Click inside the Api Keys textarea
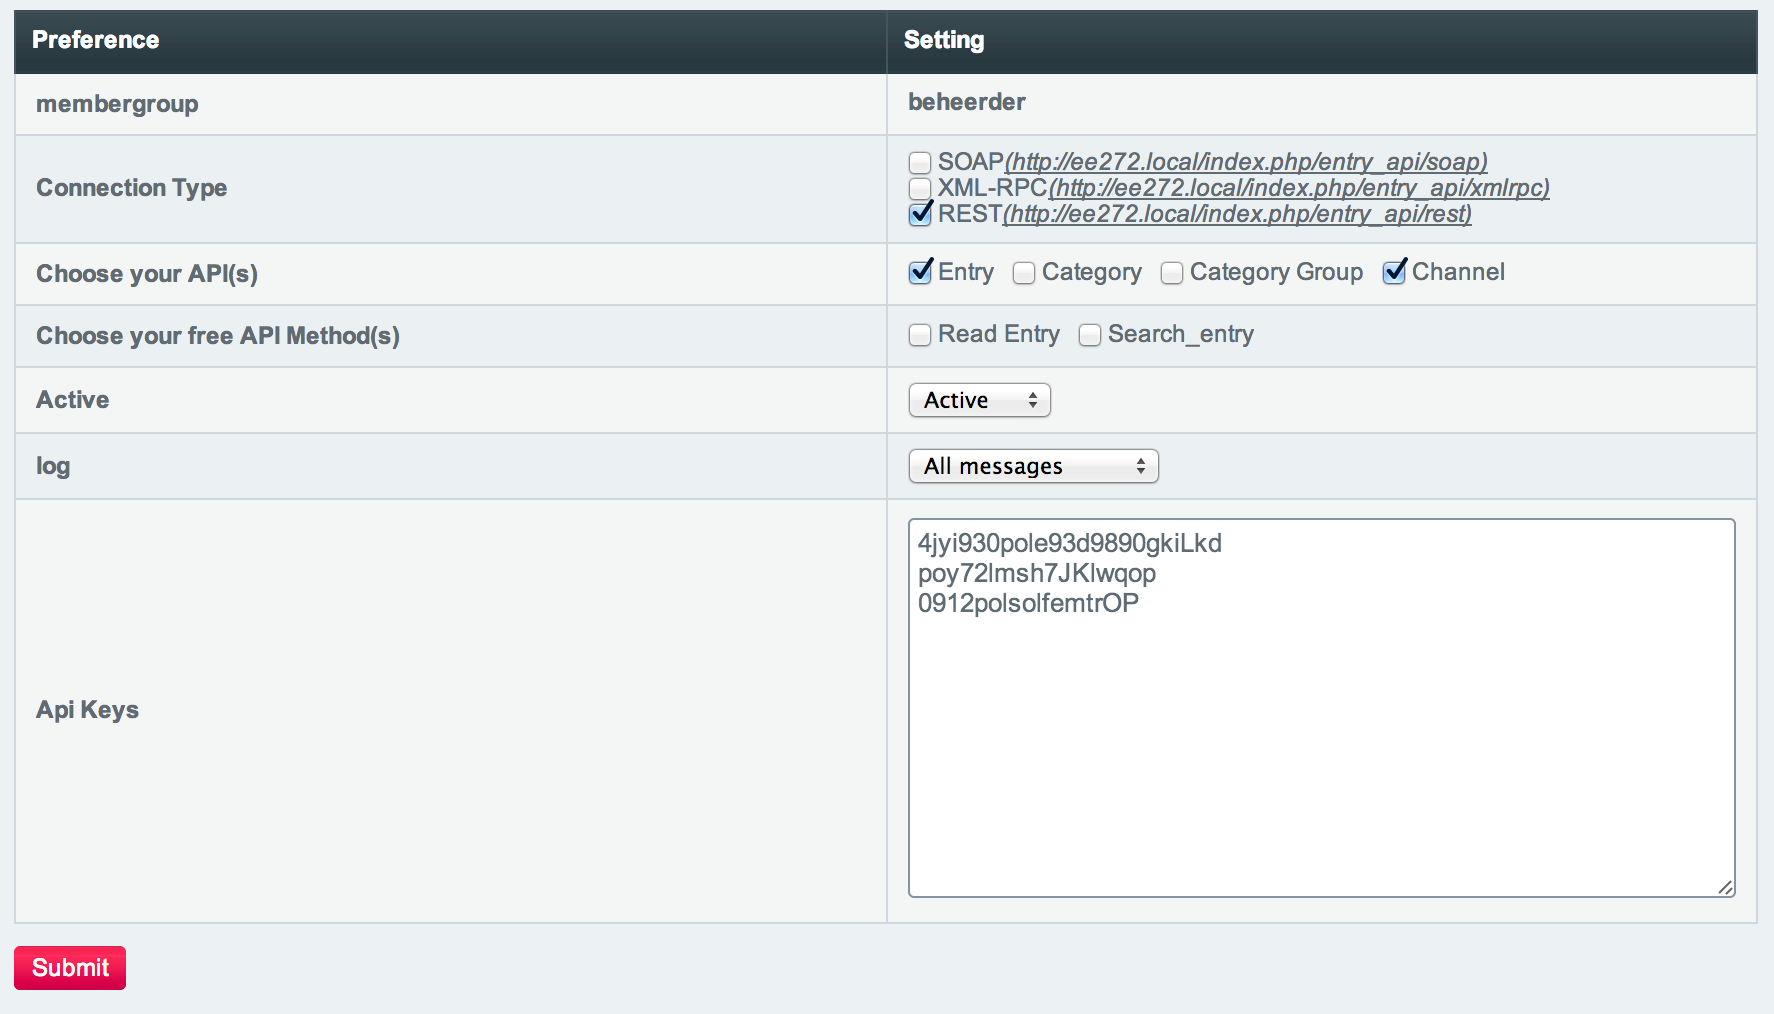1774x1014 pixels. pyautogui.click(x=1320, y=750)
